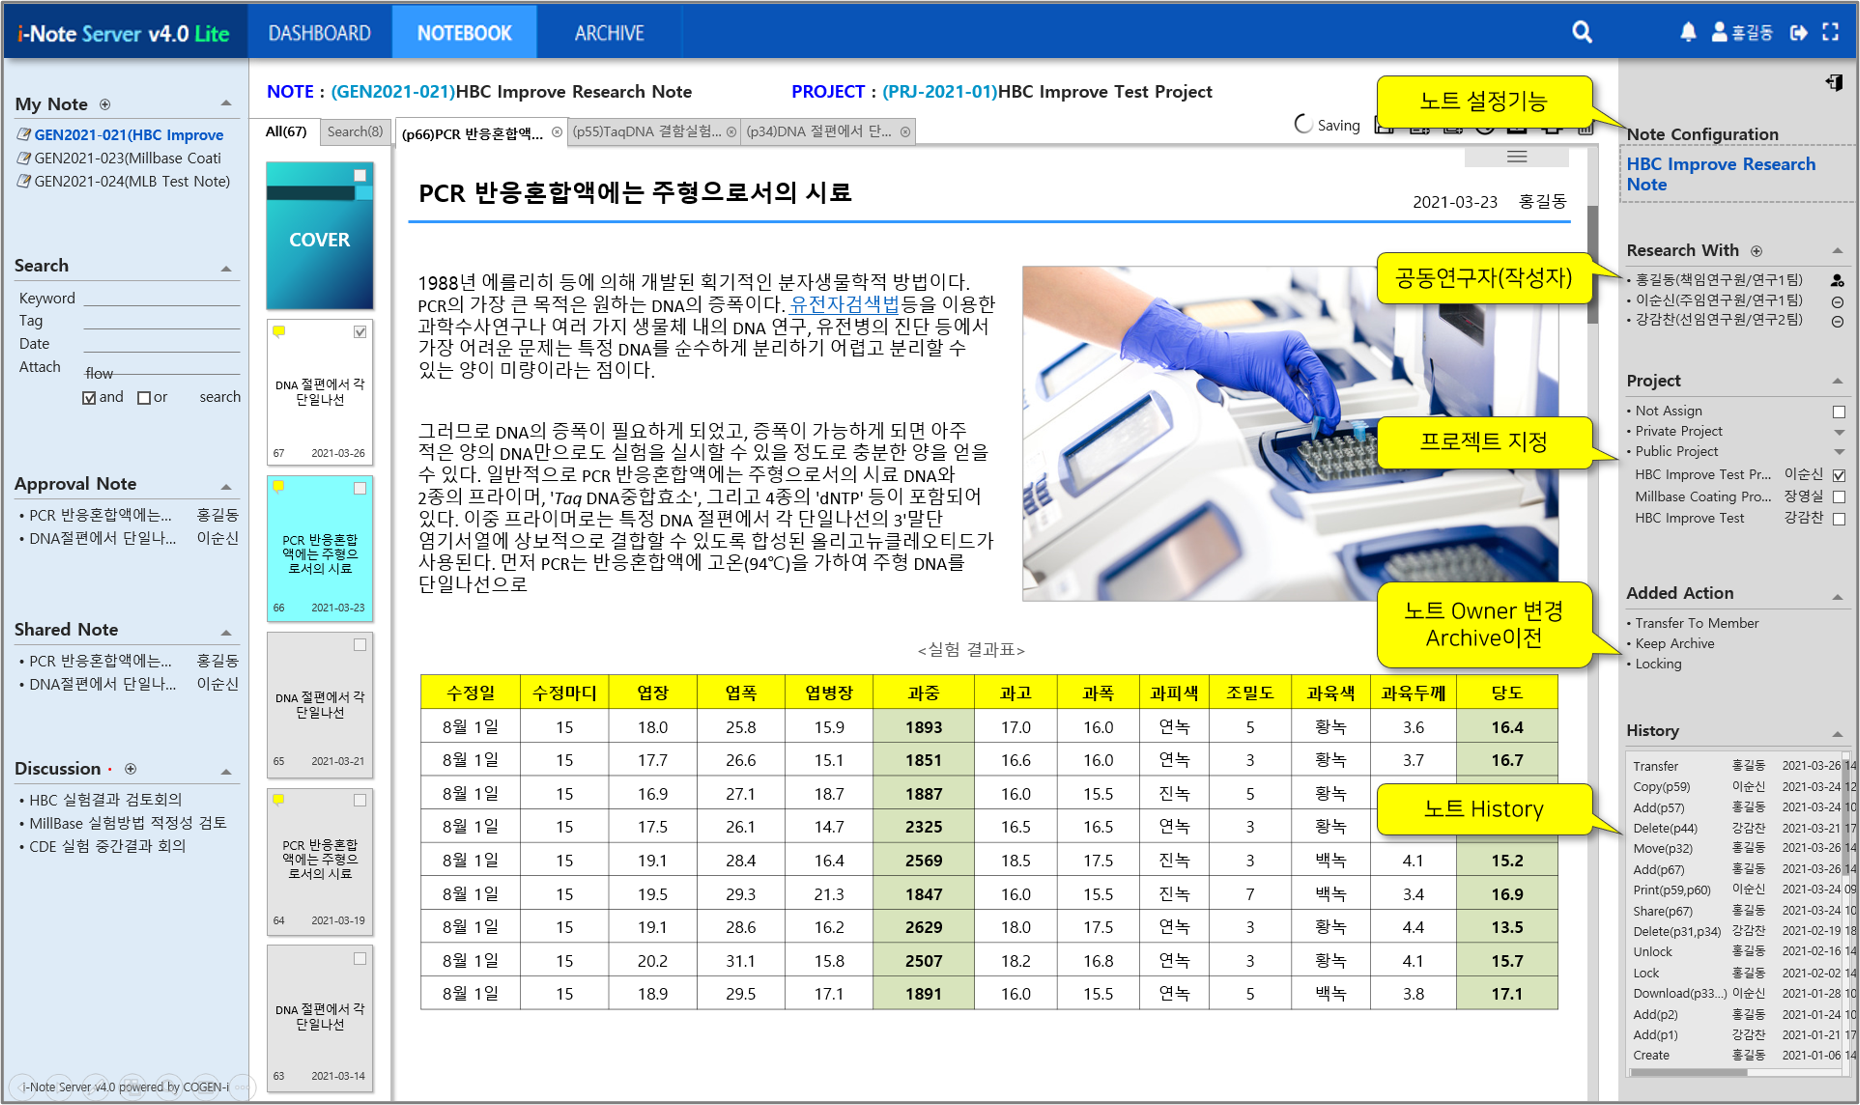Click Keep Archive action
Image resolution: width=1860 pixels, height=1105 pixels.
pyautogui.click(x=1674, y=643)
